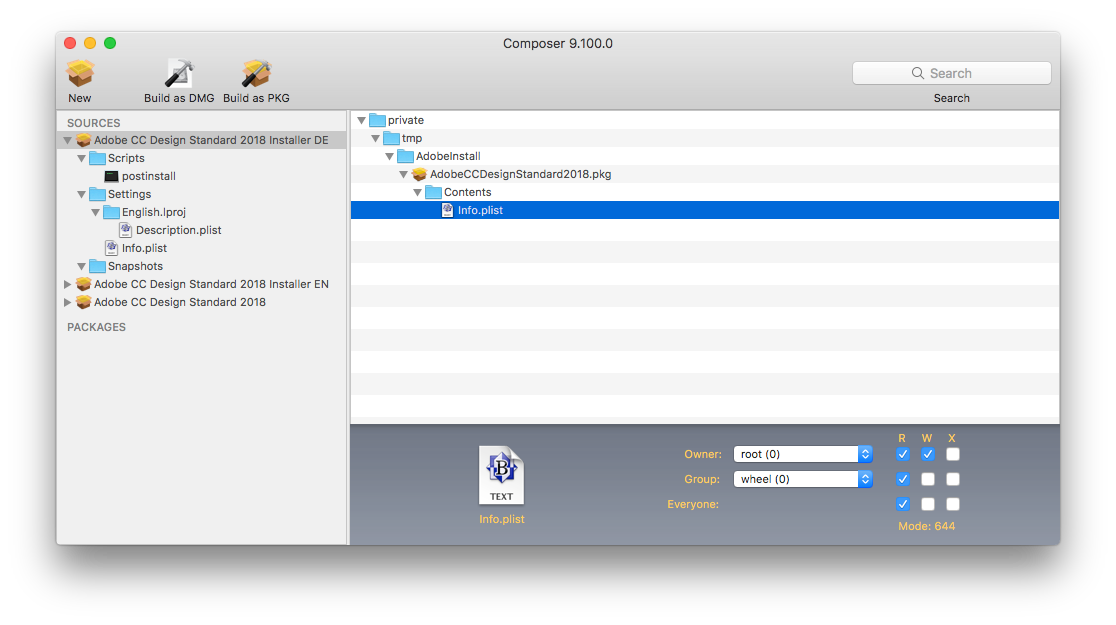Select the postinstall script label

tap(149, 176)
